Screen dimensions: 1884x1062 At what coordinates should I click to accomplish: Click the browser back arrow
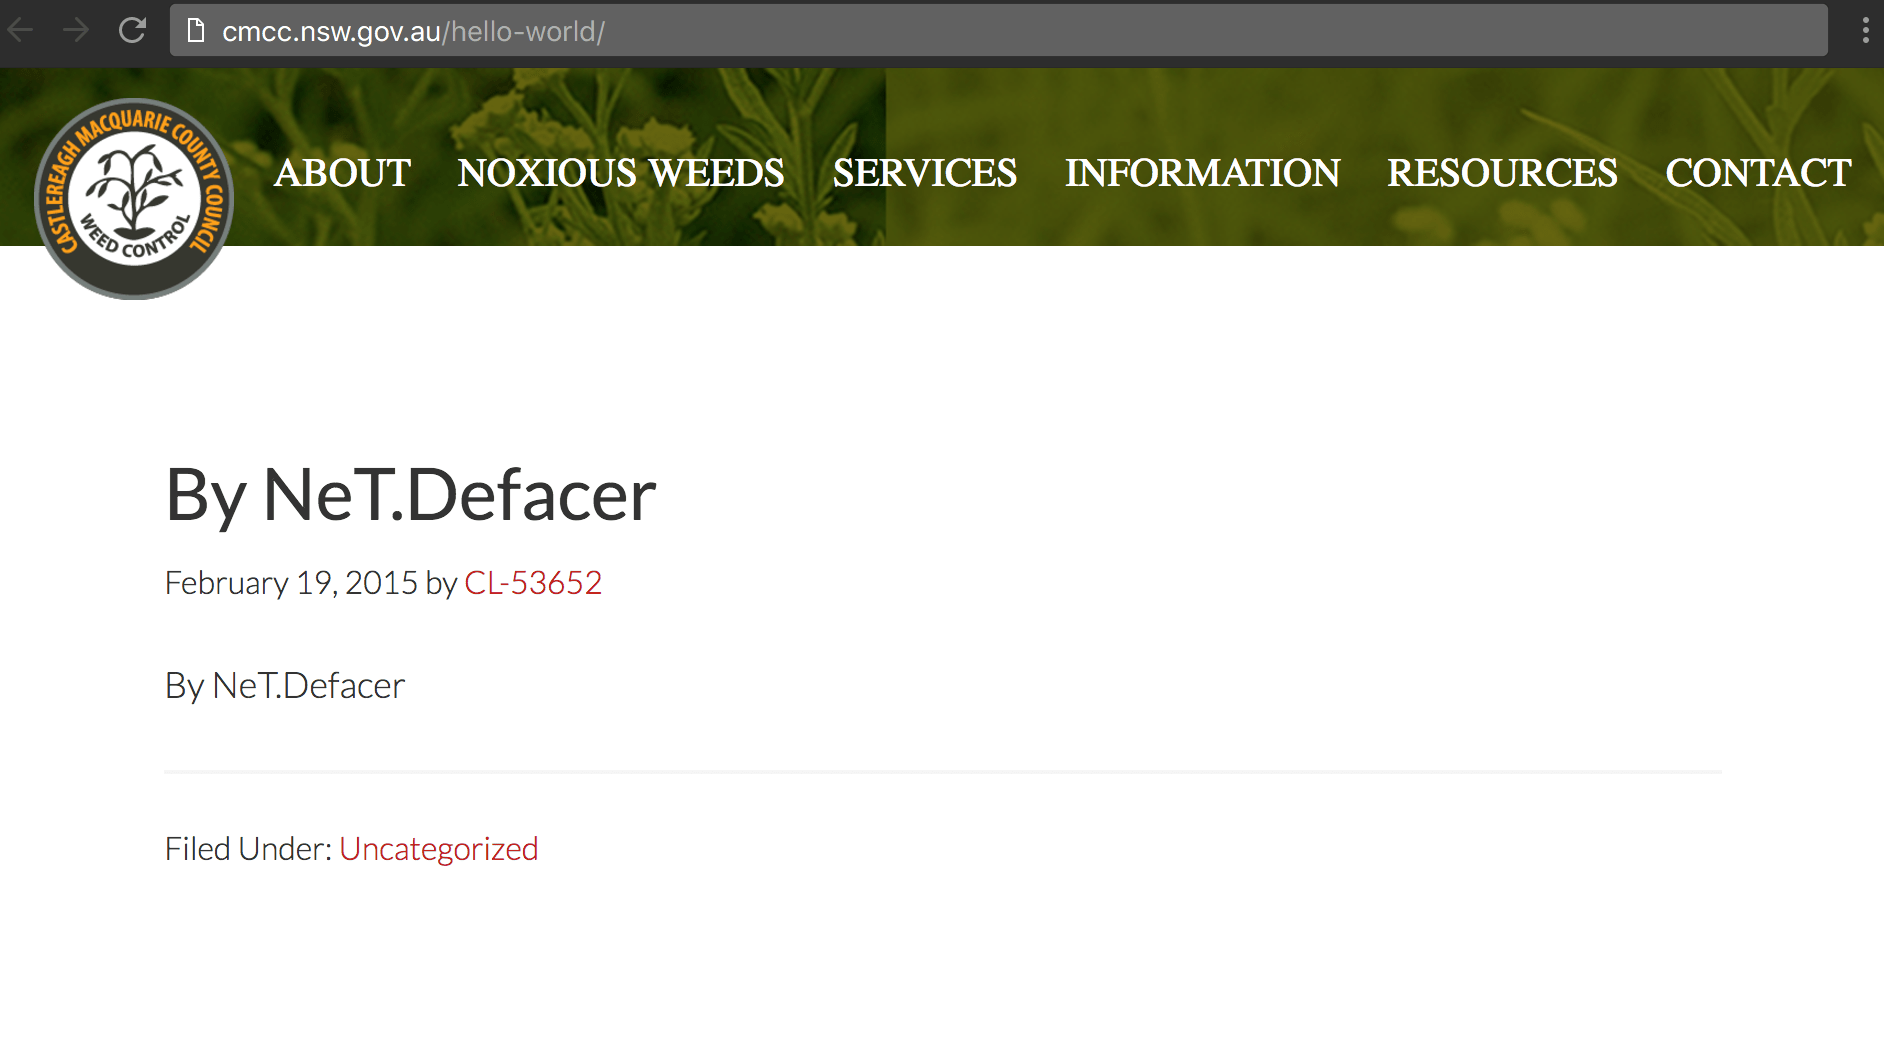click(21, 30)
